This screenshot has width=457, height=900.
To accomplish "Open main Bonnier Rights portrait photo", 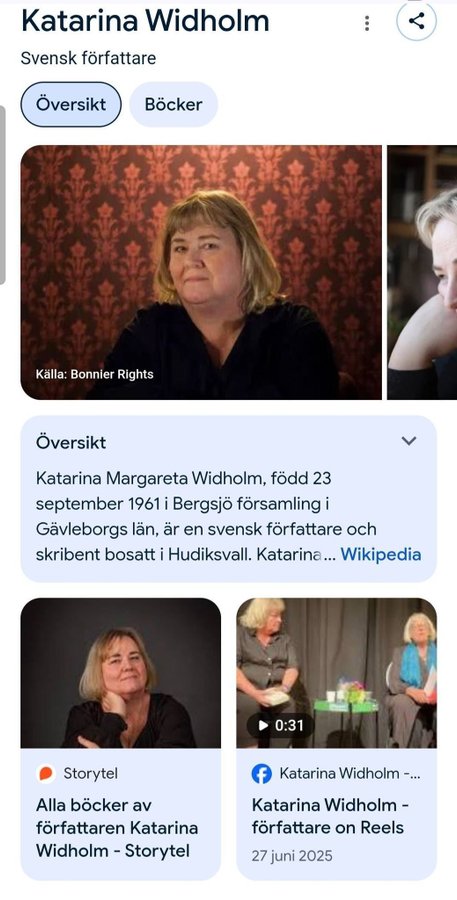I will point(201,272).
